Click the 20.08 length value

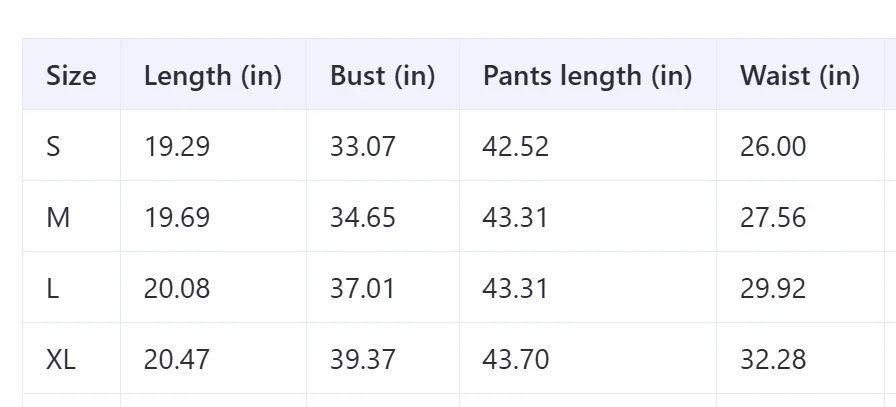177,289
